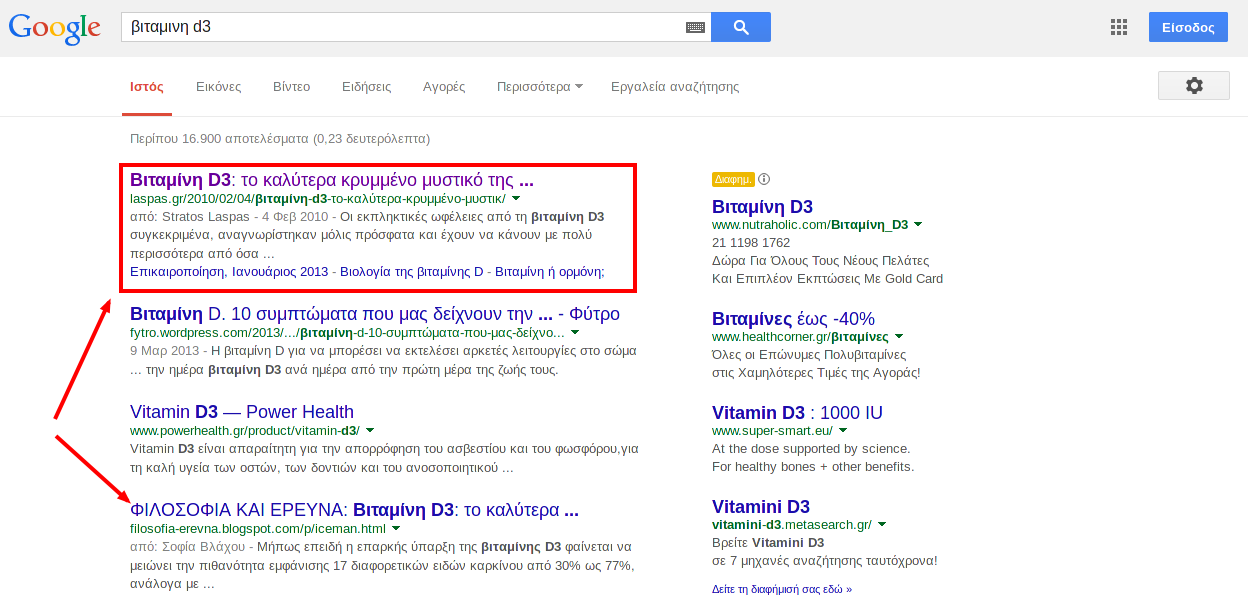This screenshot has height=606, width=1248.
Task: Click the fytro.wordpress.com green URL text
Action: 347,333
